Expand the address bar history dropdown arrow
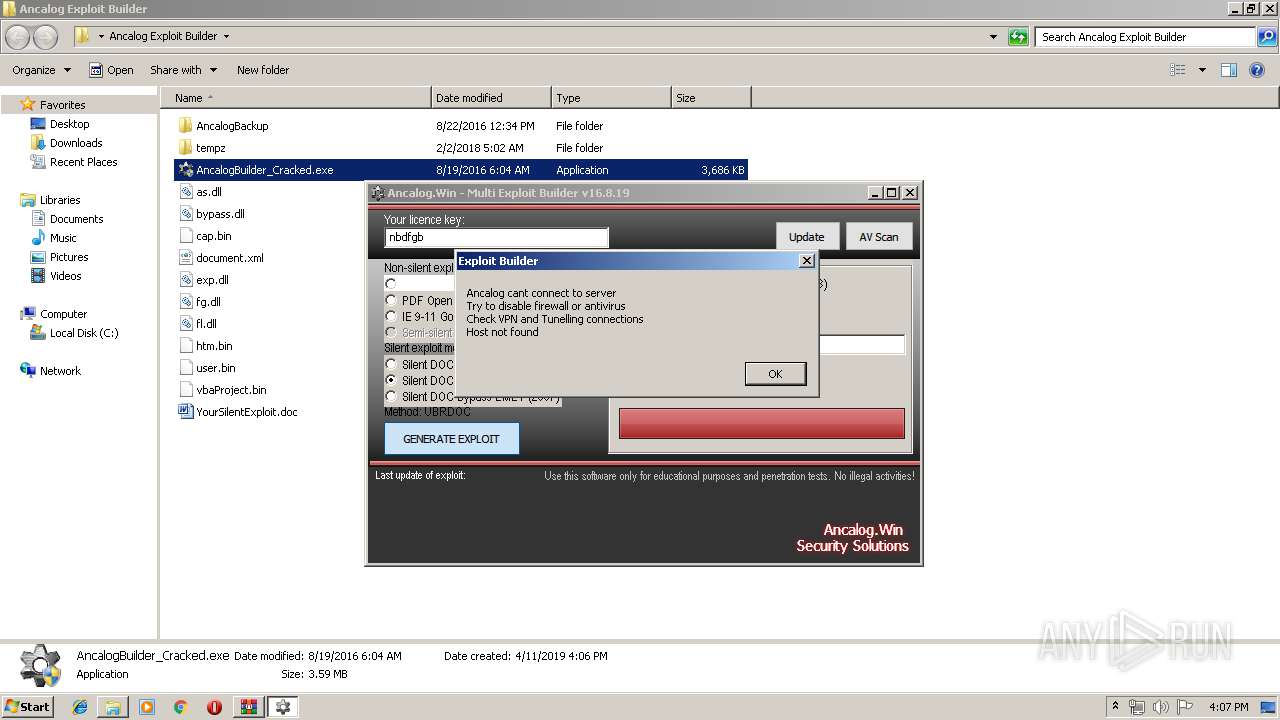Viewport: 1280px width, 720px height. click(993, 37)
